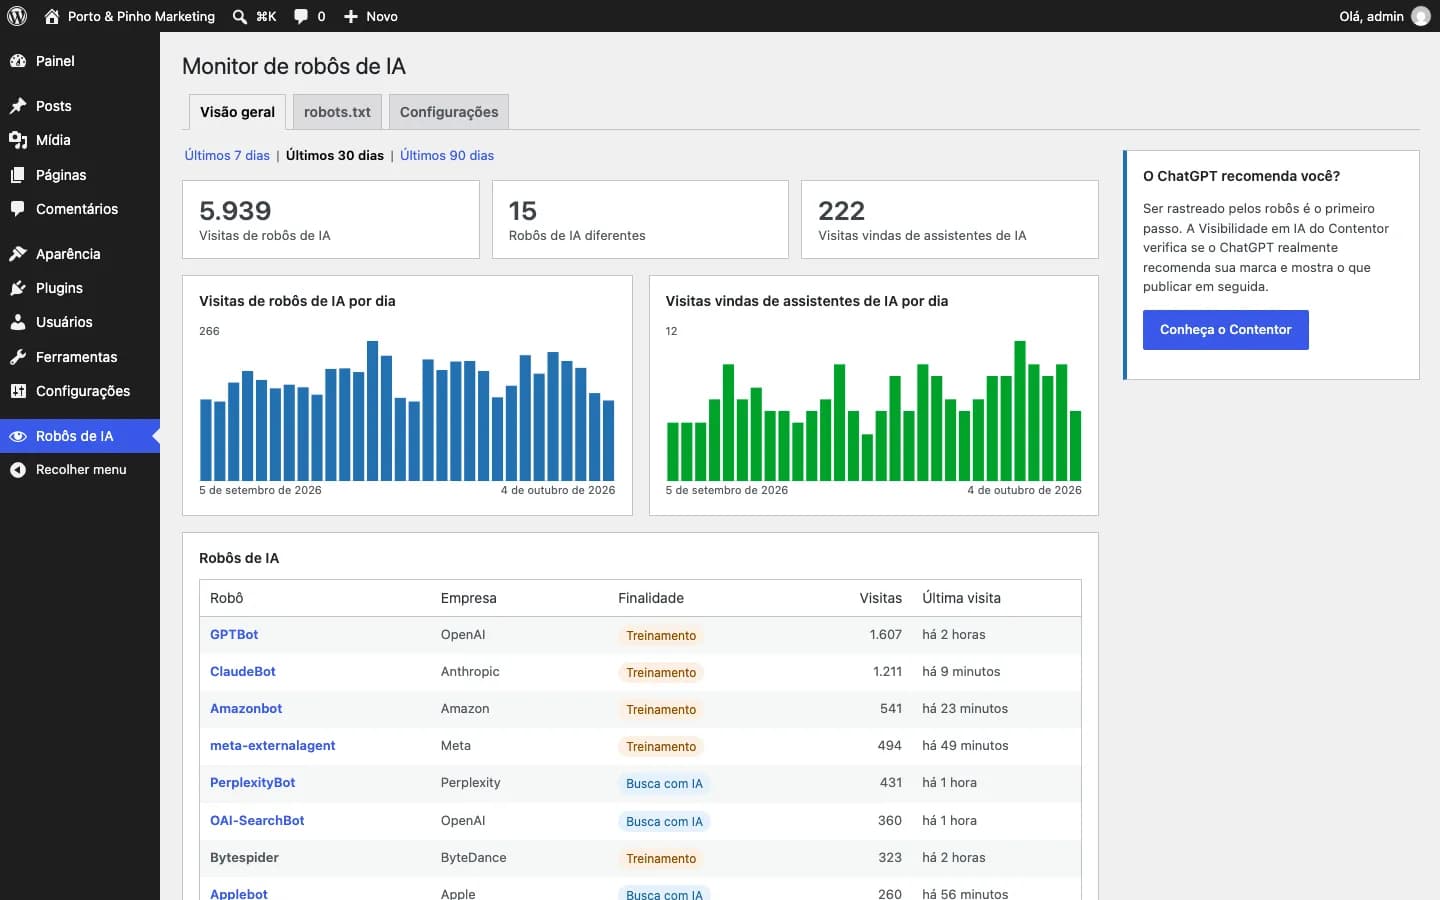Click the Plugins plug icon
1440x900 pixels.
coord(18,288)
